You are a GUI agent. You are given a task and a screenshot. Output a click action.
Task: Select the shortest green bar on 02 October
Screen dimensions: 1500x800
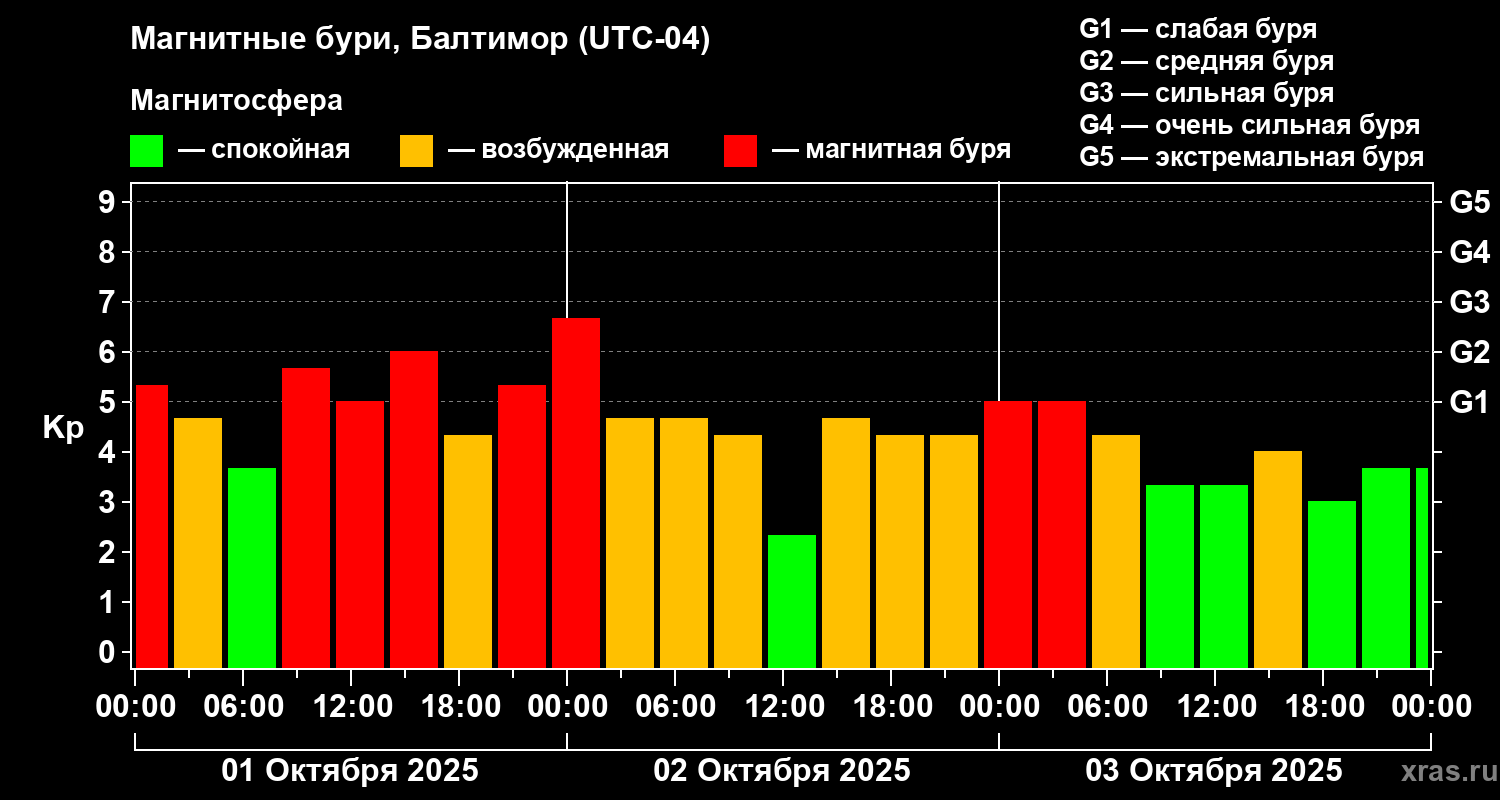(792, 601)
